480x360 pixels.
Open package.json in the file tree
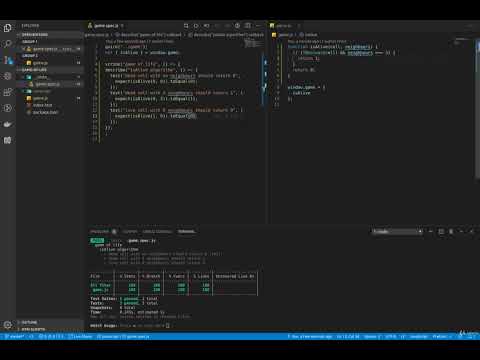coord(50,112)
